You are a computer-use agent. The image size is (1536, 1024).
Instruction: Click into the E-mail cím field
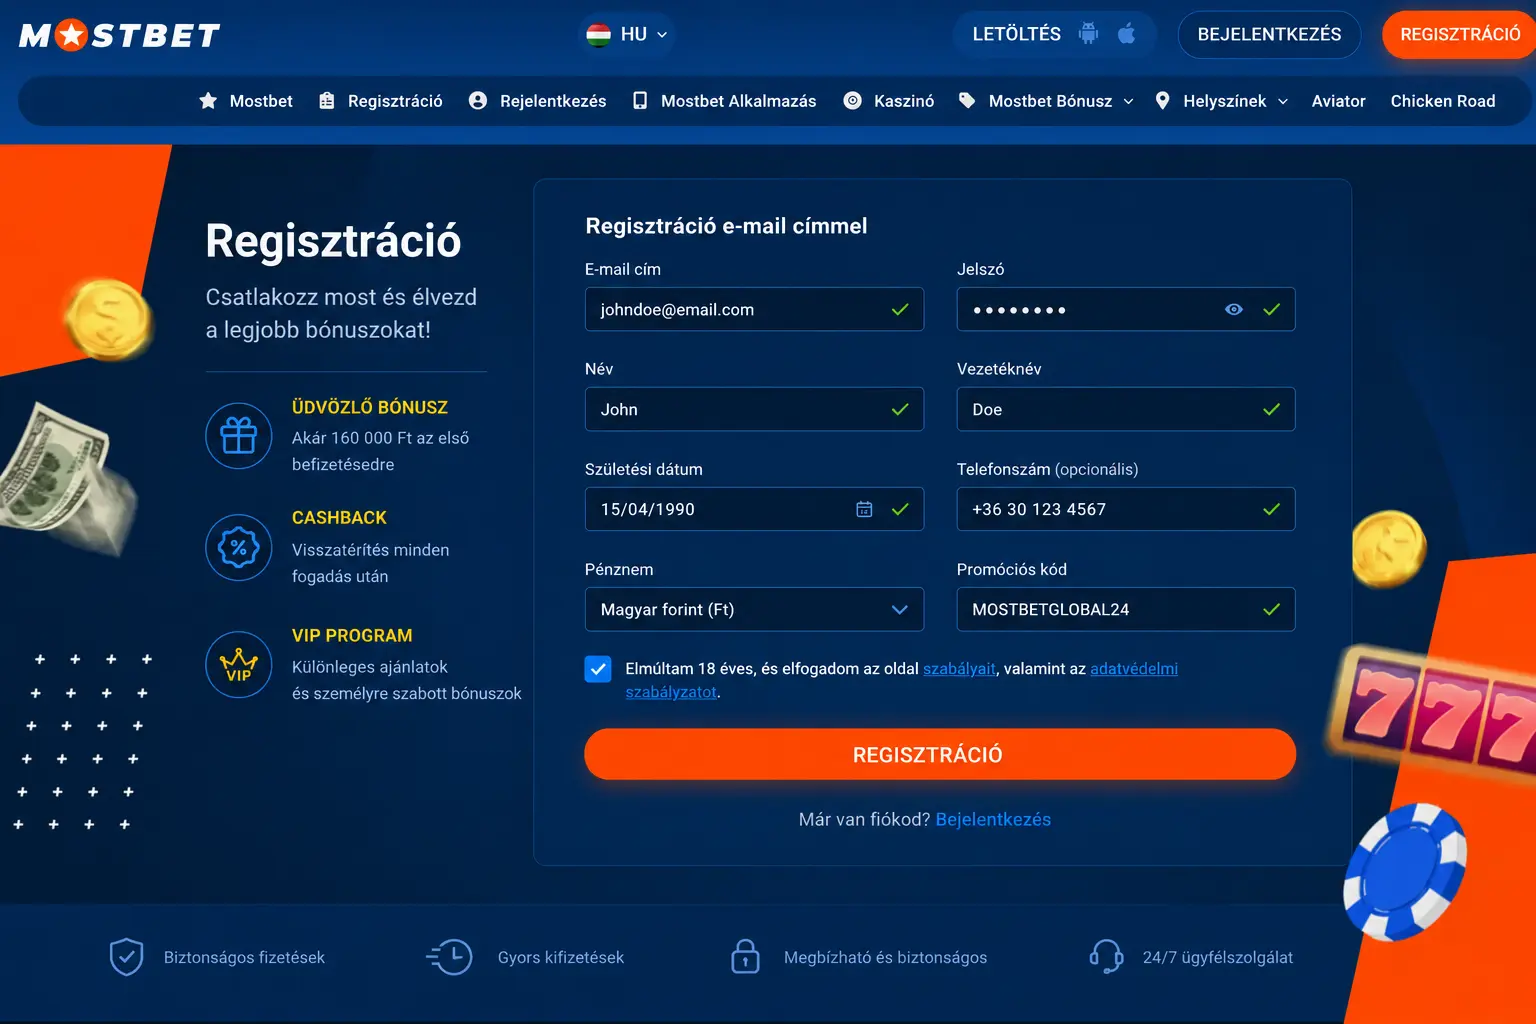[x=754, y=309]
